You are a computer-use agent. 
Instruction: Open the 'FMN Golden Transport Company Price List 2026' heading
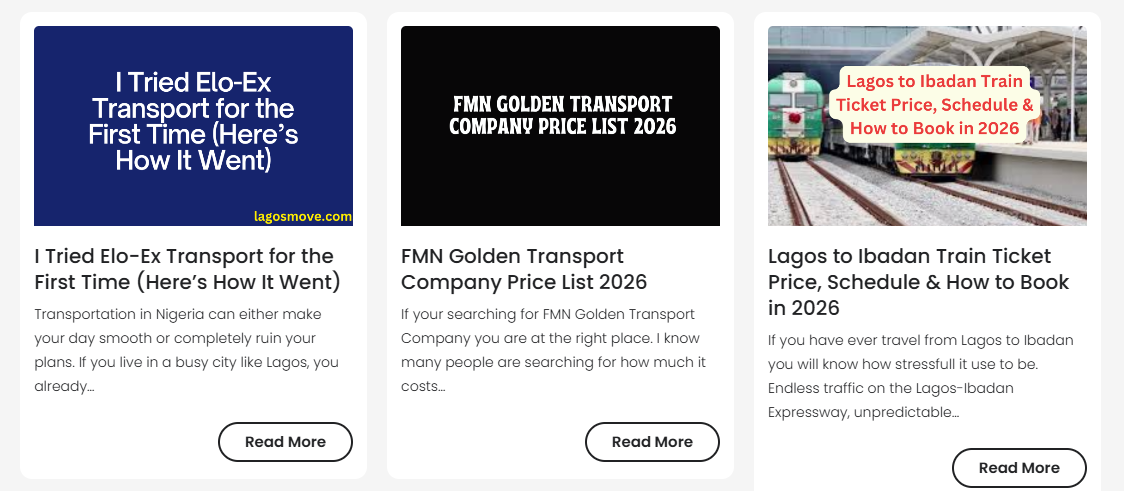524,269
